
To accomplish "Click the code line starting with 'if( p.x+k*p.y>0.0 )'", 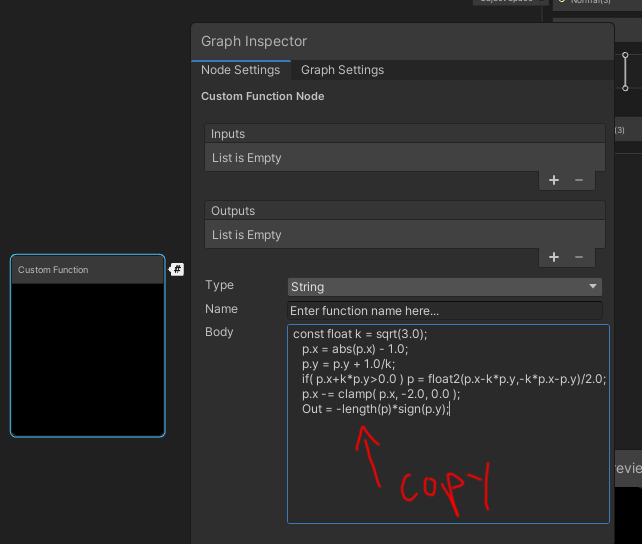I will [454, 379].
